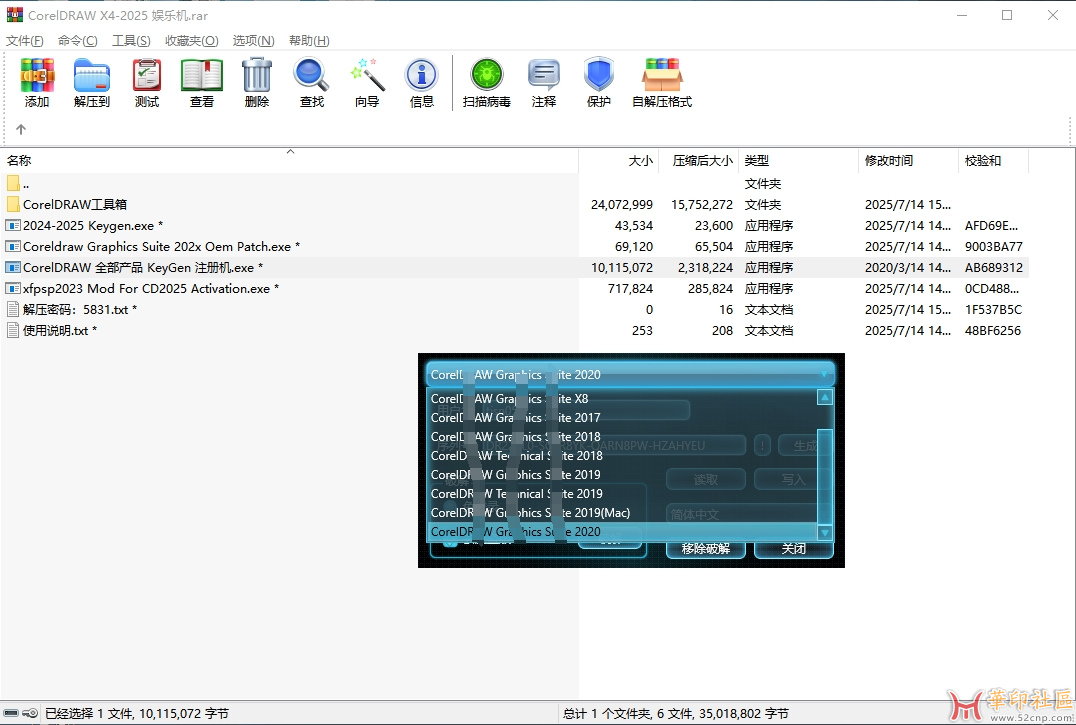Viewport: 1076px width, 725px height.
Task: Click the checksum value 48BF6256
Action: click(x=993, y=331)
